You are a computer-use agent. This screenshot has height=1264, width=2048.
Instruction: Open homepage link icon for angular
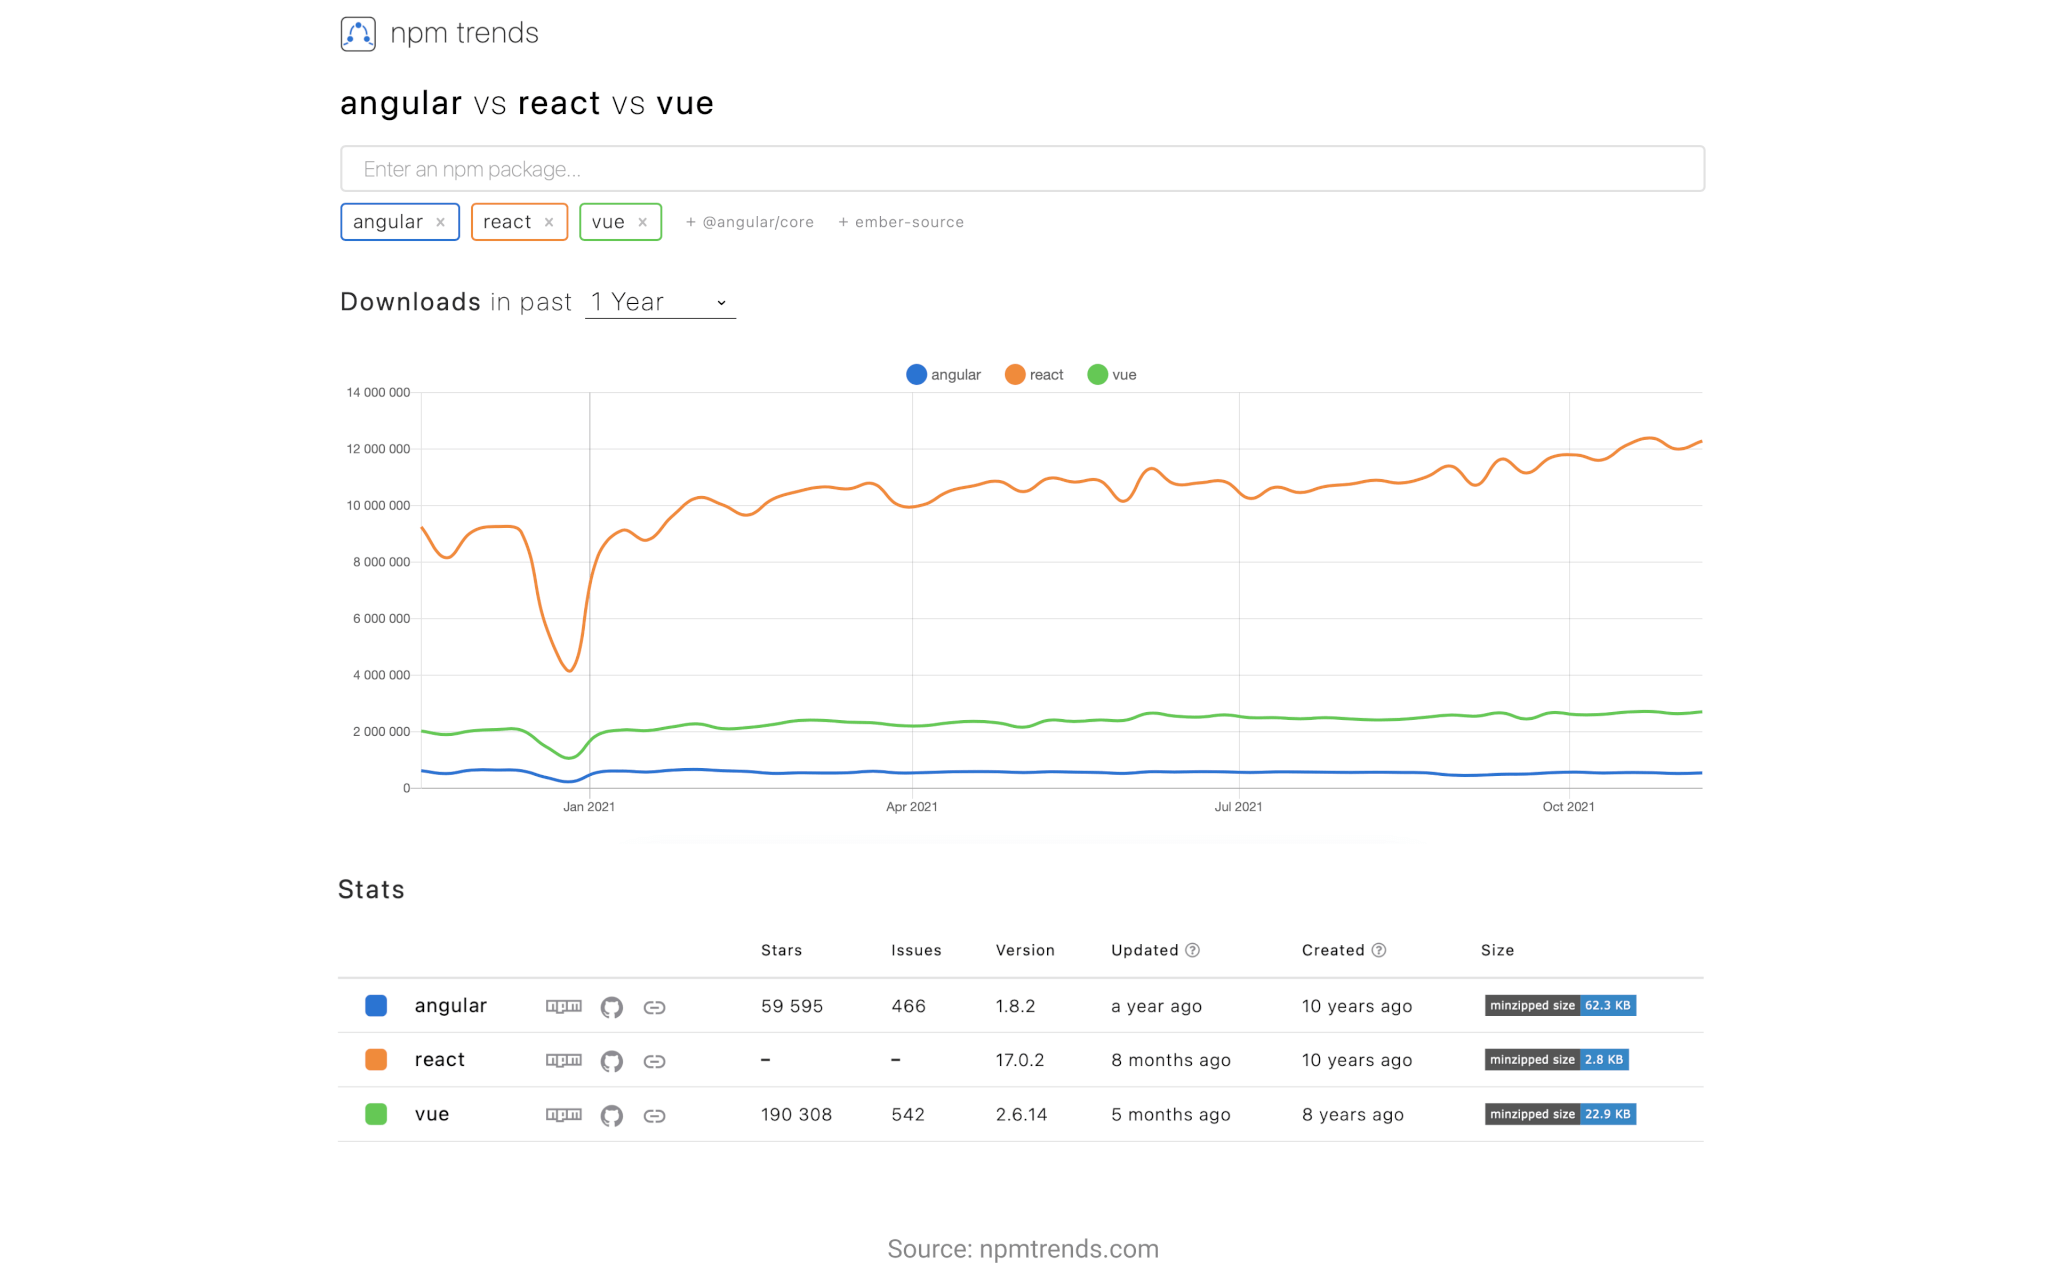tap(654, 1007)
